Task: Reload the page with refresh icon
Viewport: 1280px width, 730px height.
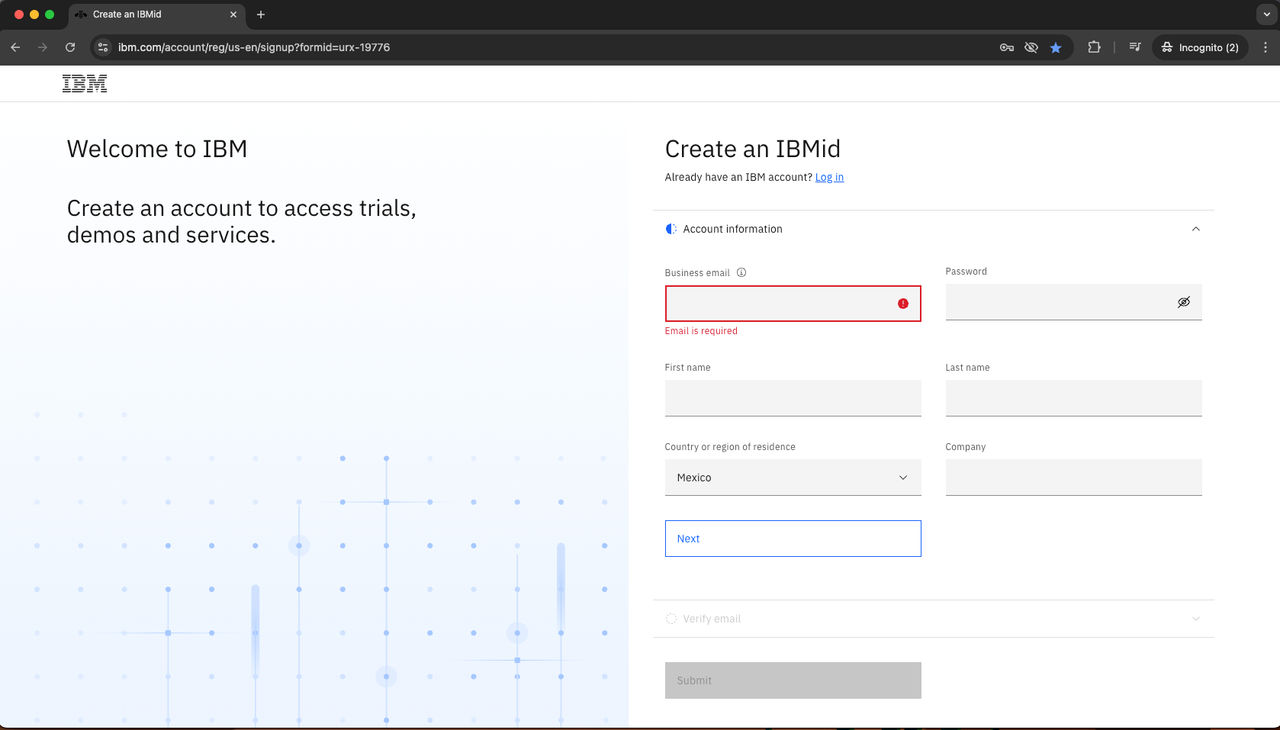Action: pos(70,47)
